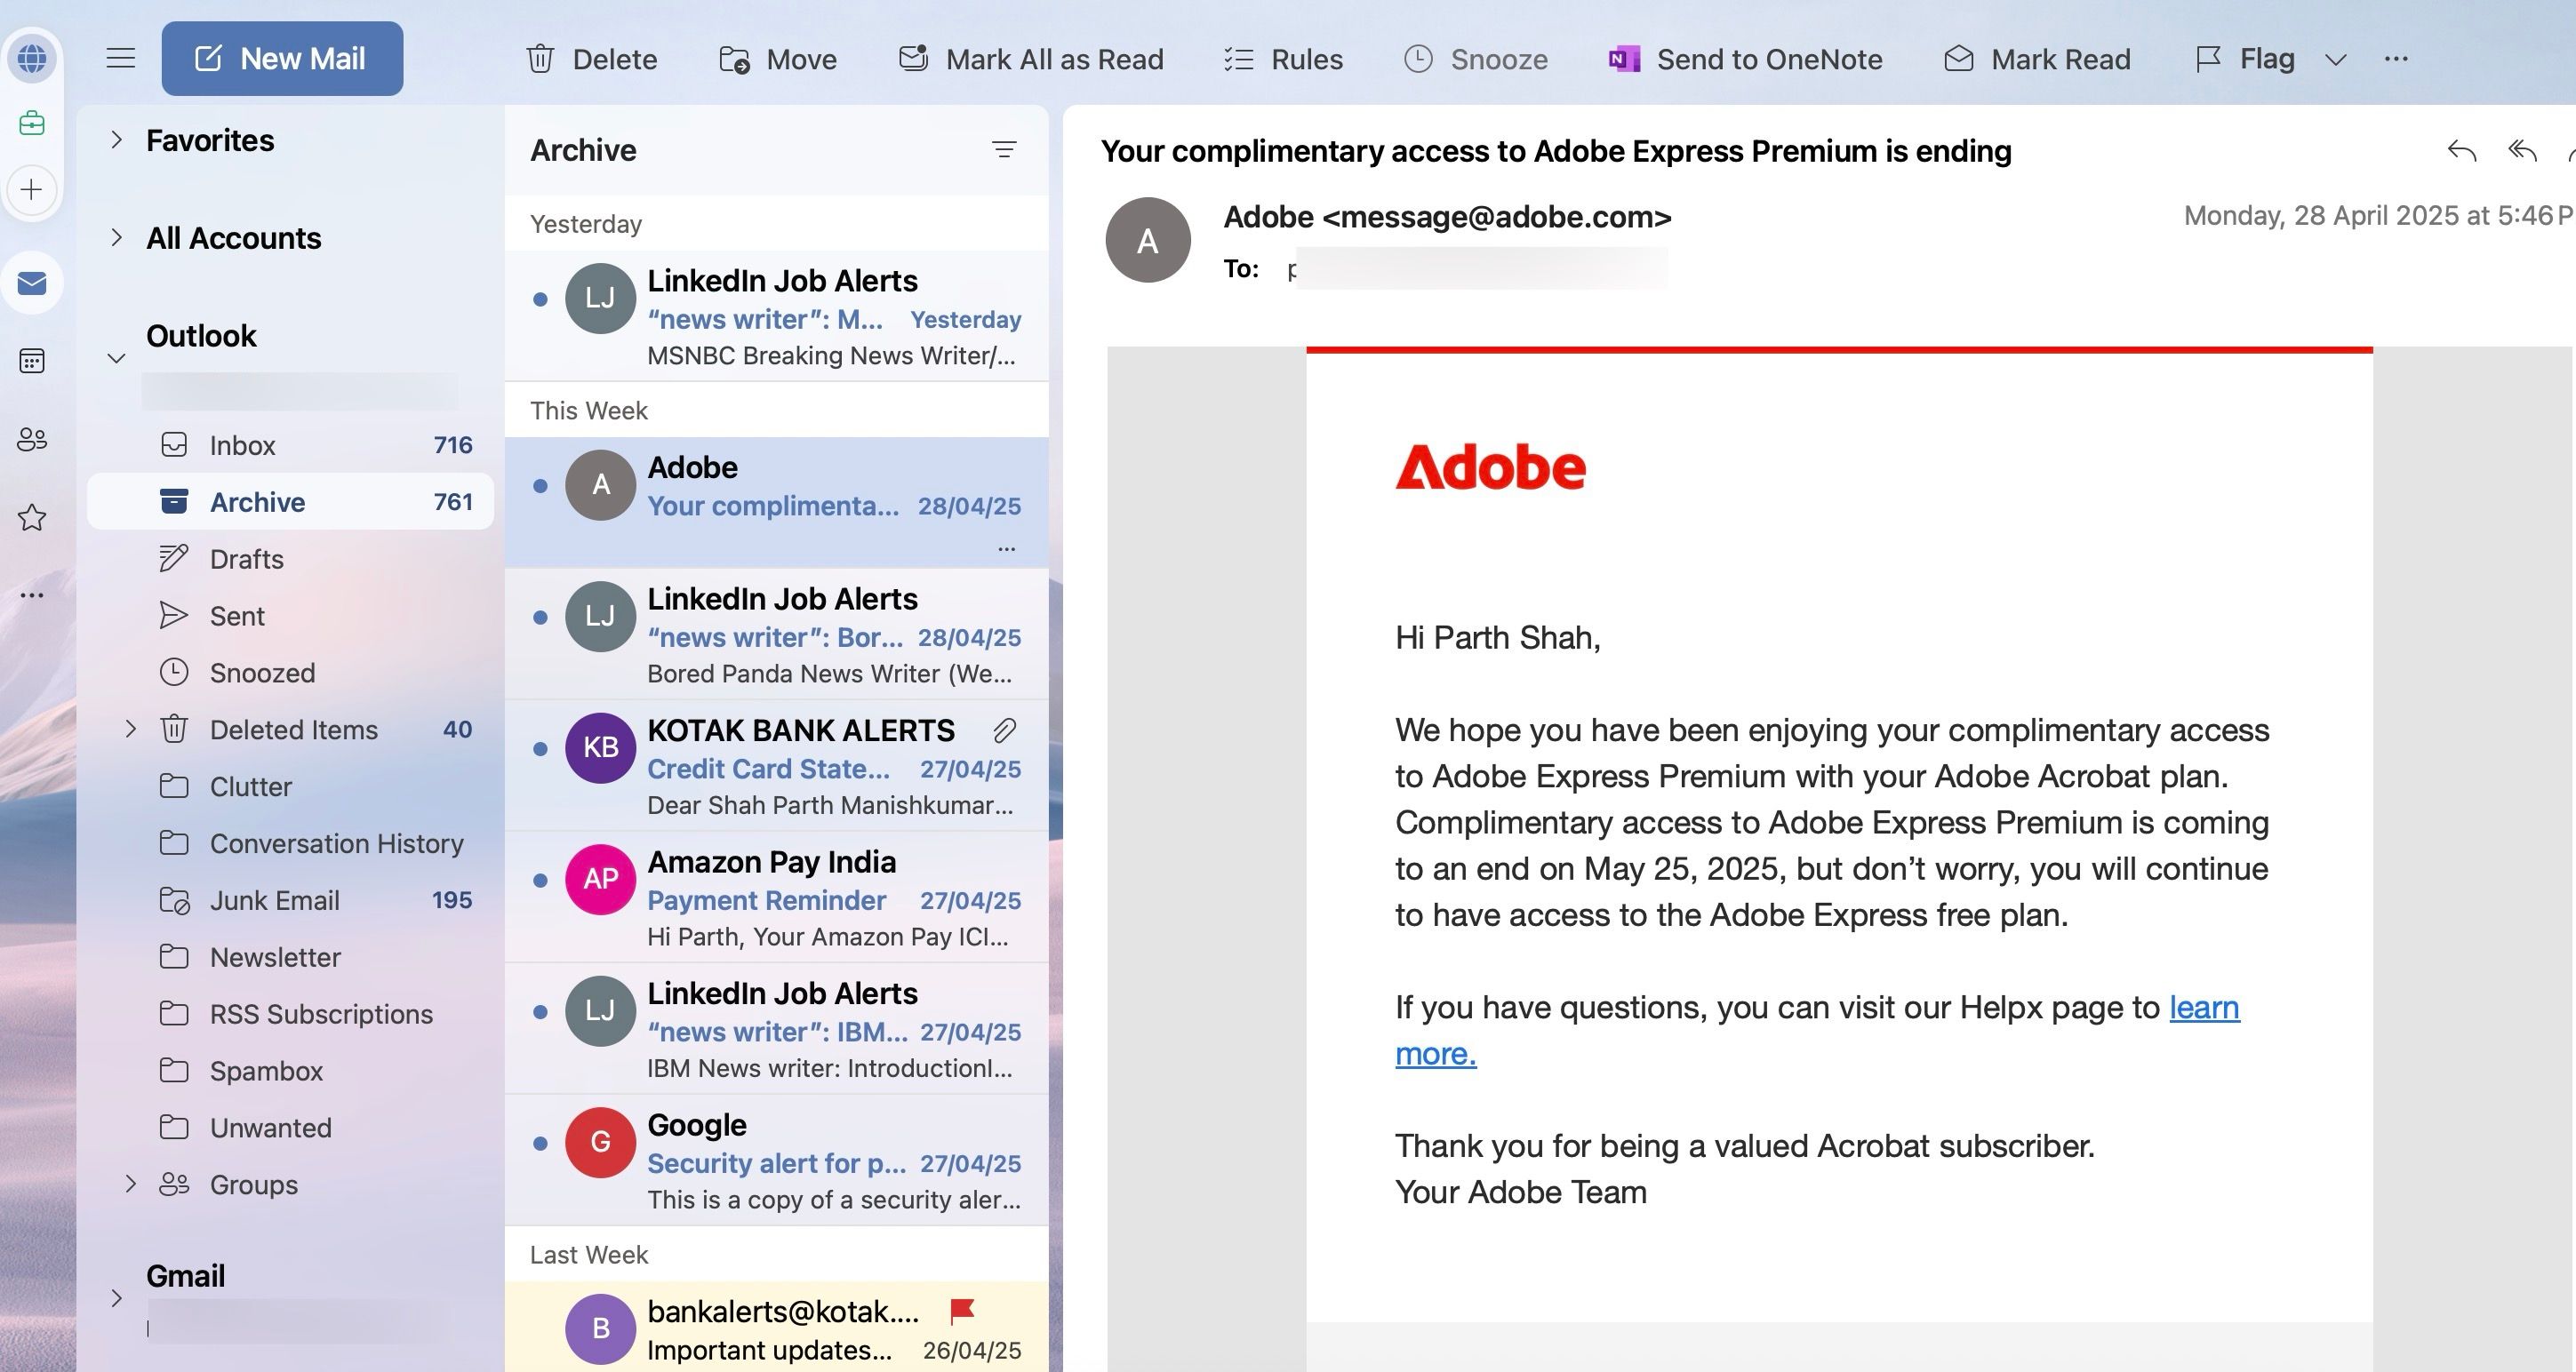Expand the Favorites section
The width and height of the screenshot is (2576, 1372).
[116, 140]
